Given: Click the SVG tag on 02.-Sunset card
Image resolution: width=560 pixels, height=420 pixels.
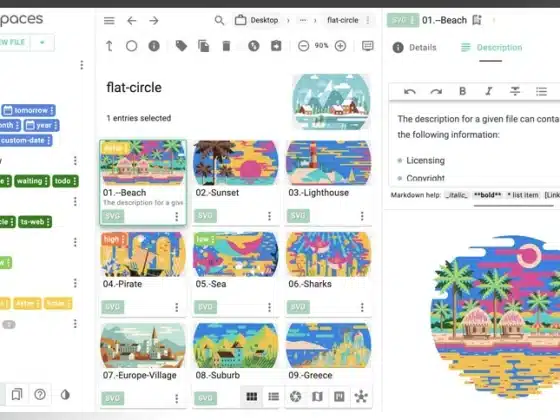Looking at the screenshot, I should [205, 216].
